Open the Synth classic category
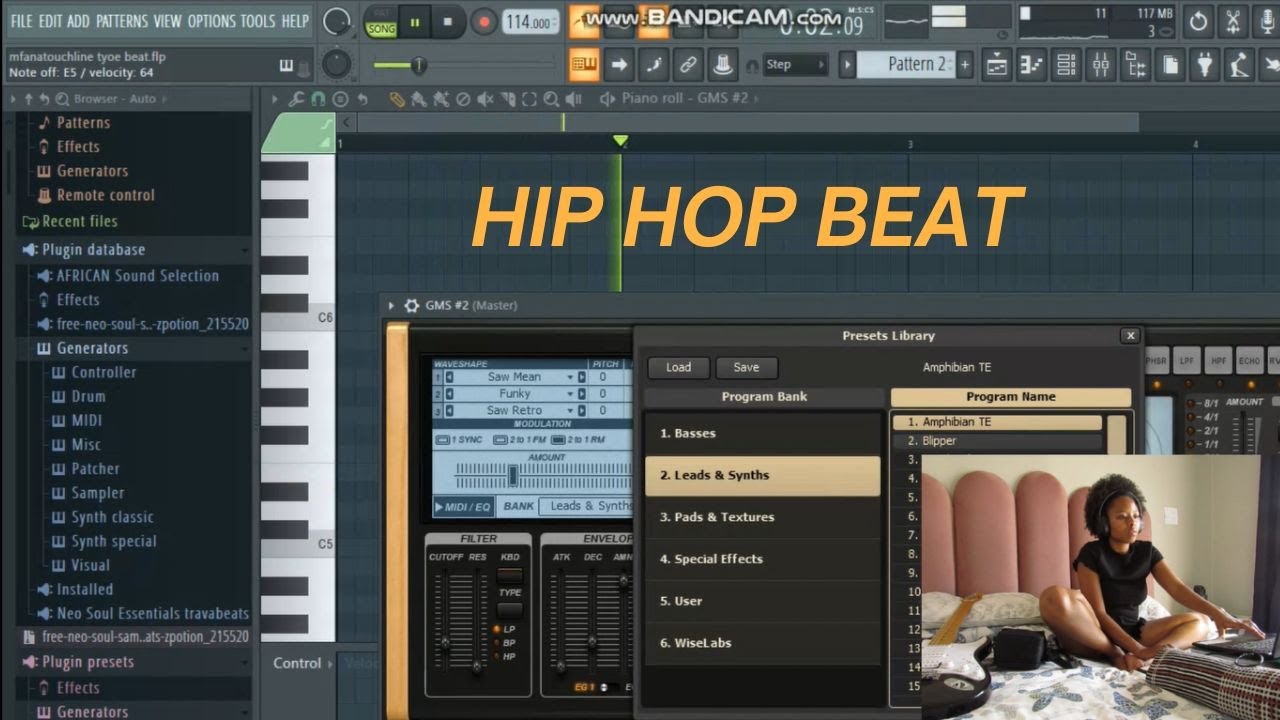 [x=112, y=517]
